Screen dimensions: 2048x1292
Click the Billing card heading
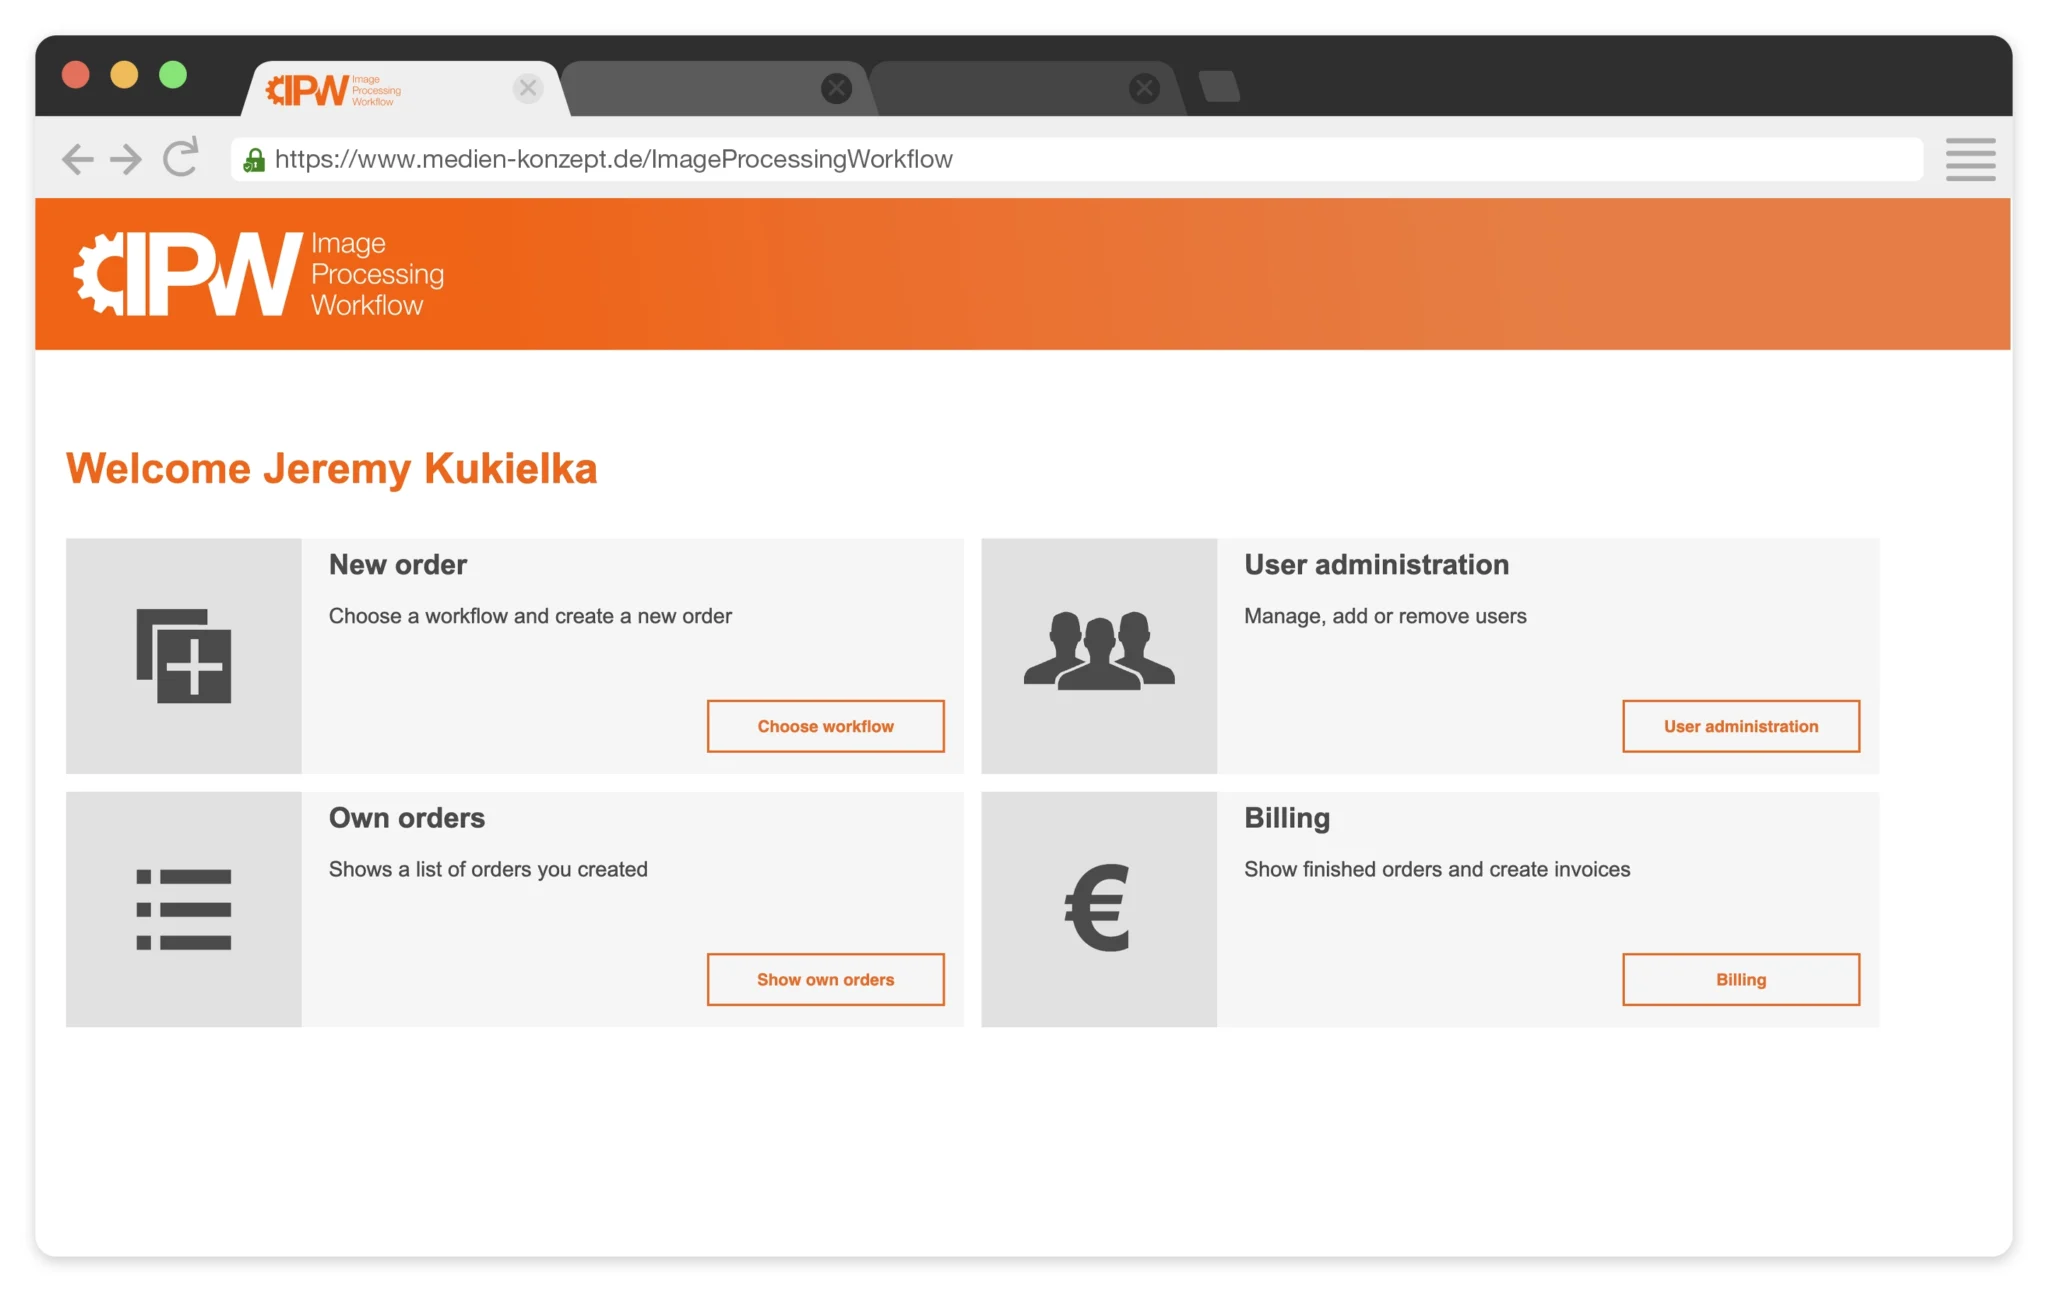[x=1287, y=819]
